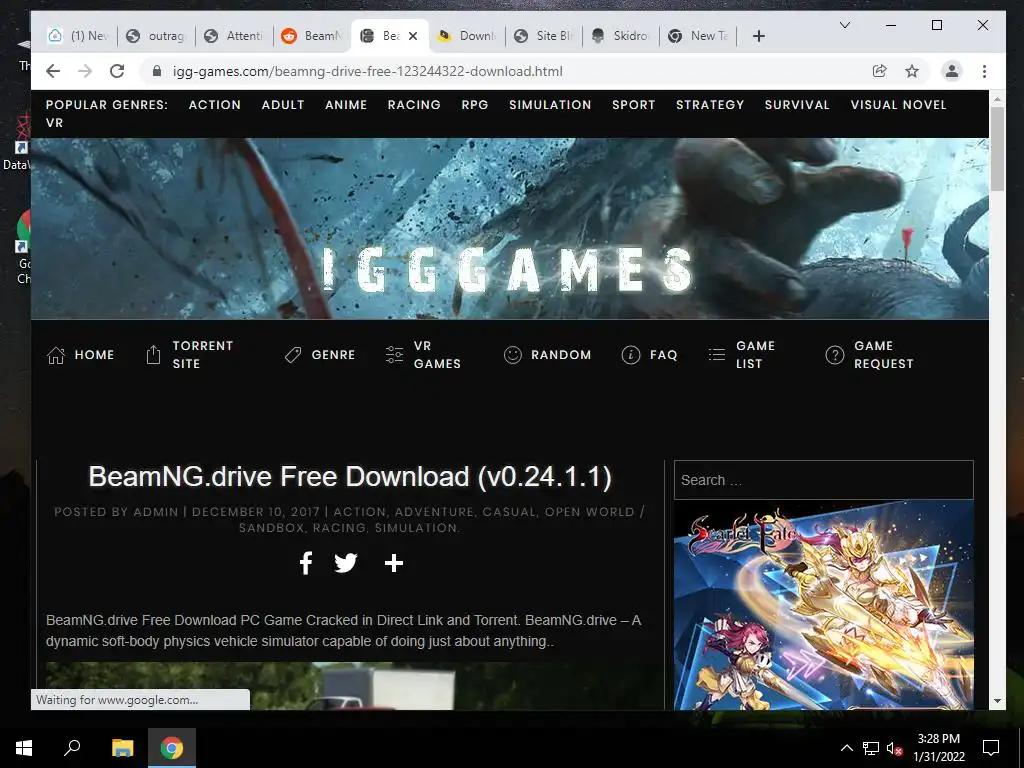Reload the current page

coord(117,71)
